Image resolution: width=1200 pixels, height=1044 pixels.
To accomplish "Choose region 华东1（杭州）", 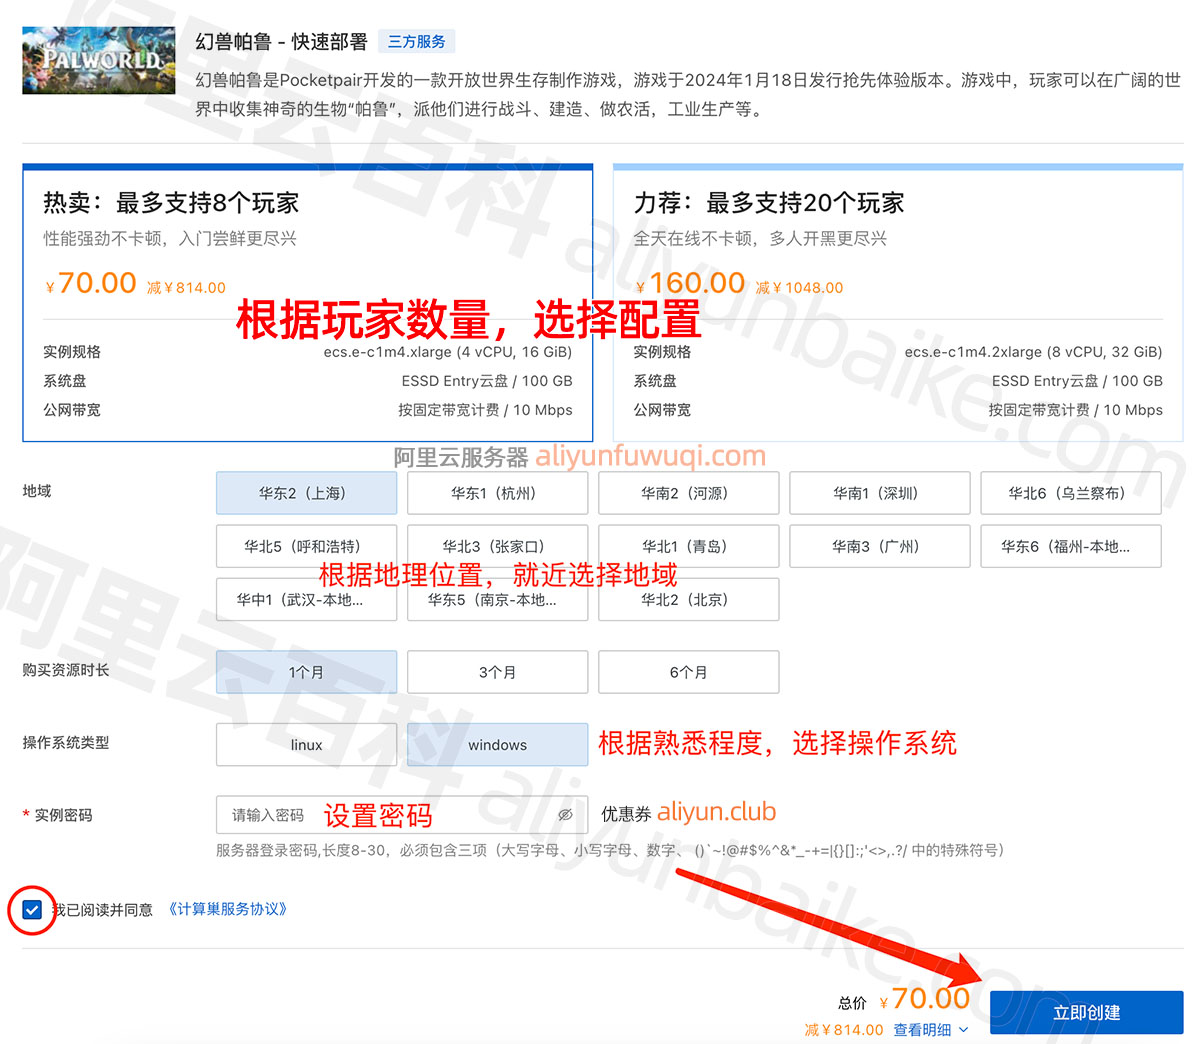I will (x=497, y=493).
